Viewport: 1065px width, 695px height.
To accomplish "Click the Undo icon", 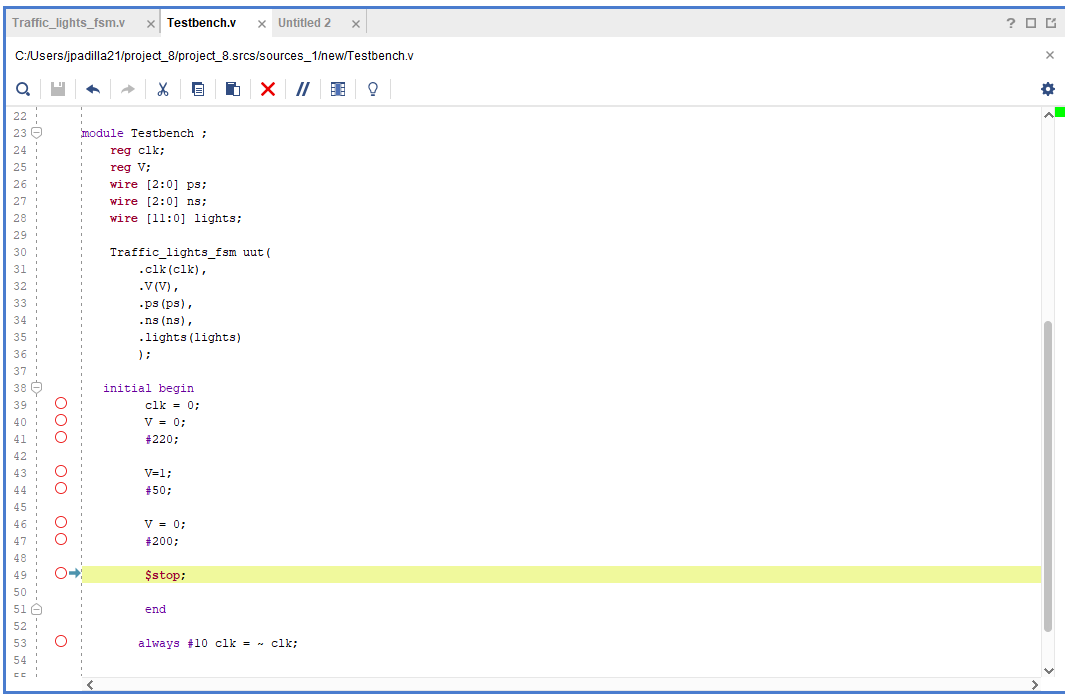I will point(92,89).
